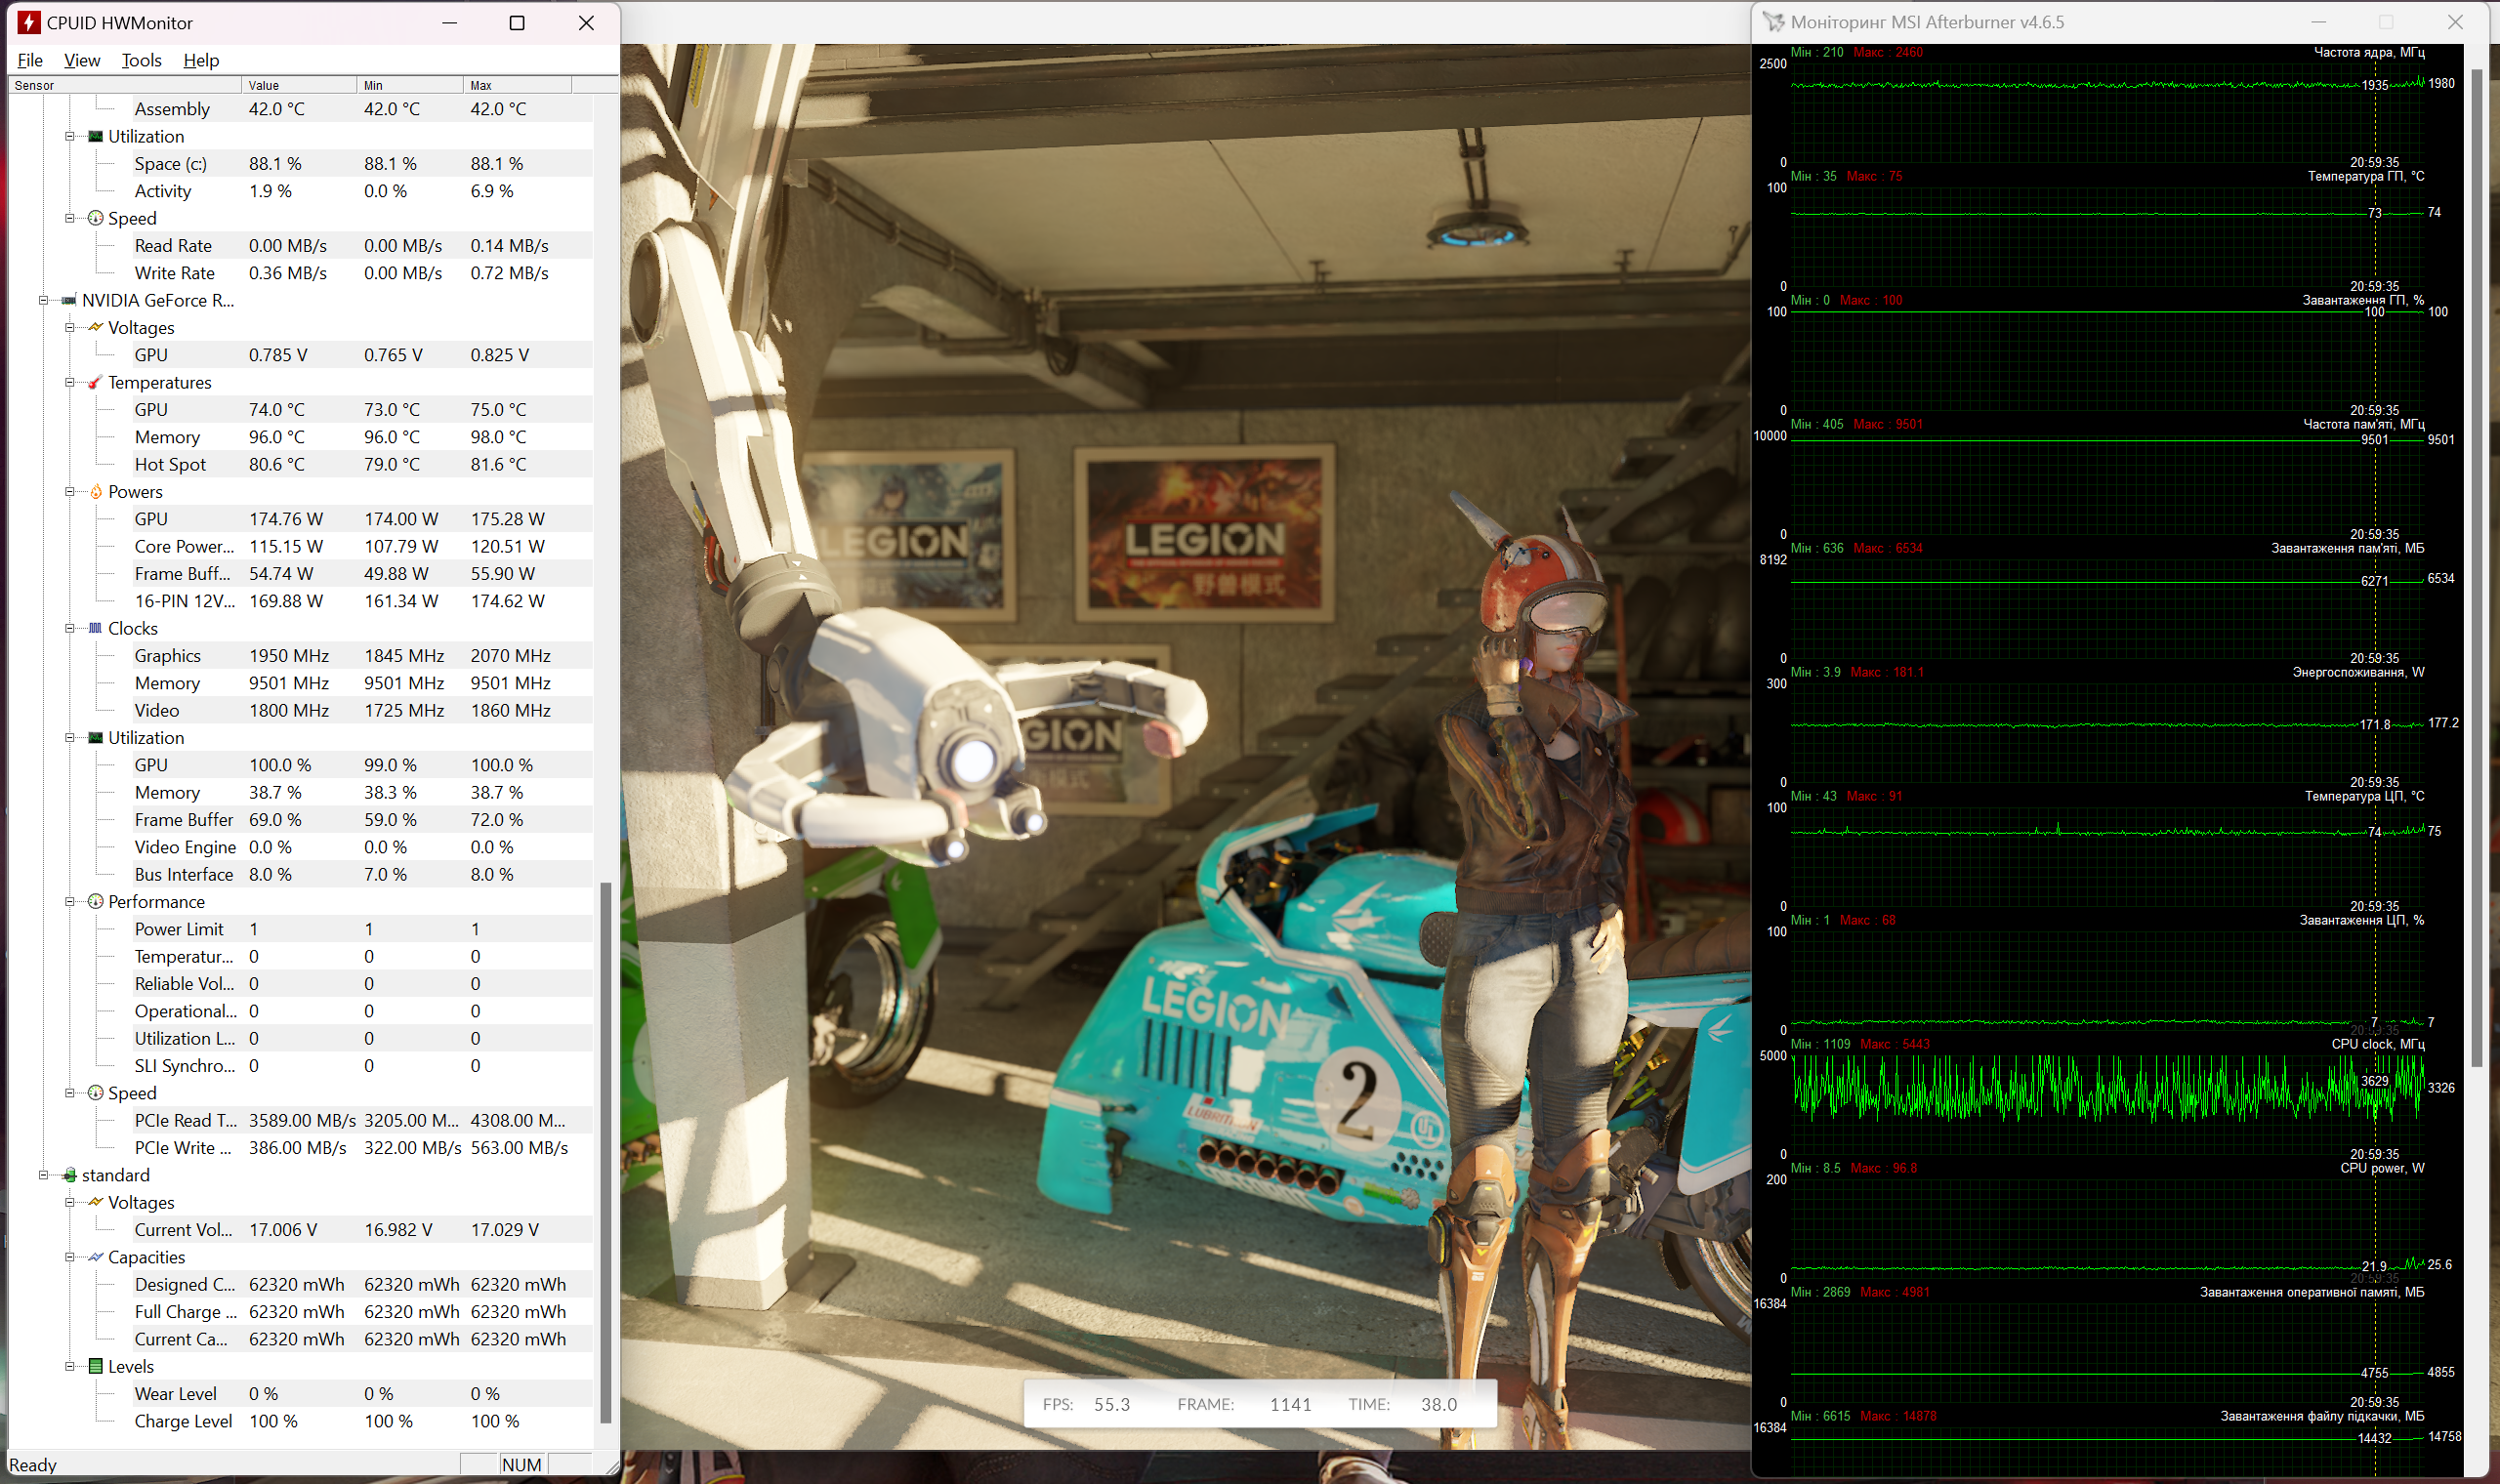This screenshot has width=2500, height=1484.
Task: Click the Powers flame icon
Action: [96, 491]
